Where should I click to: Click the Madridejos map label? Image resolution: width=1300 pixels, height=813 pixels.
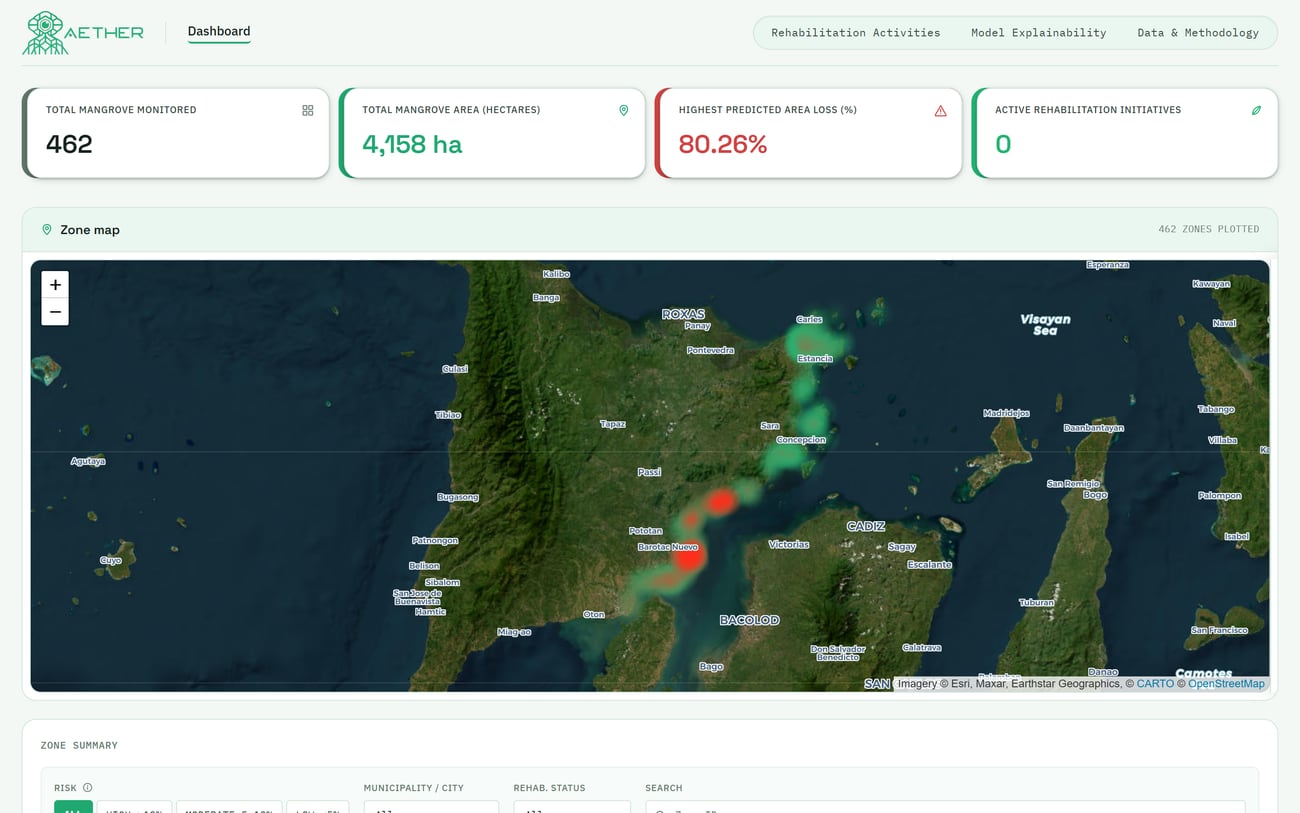point(1006,413)
